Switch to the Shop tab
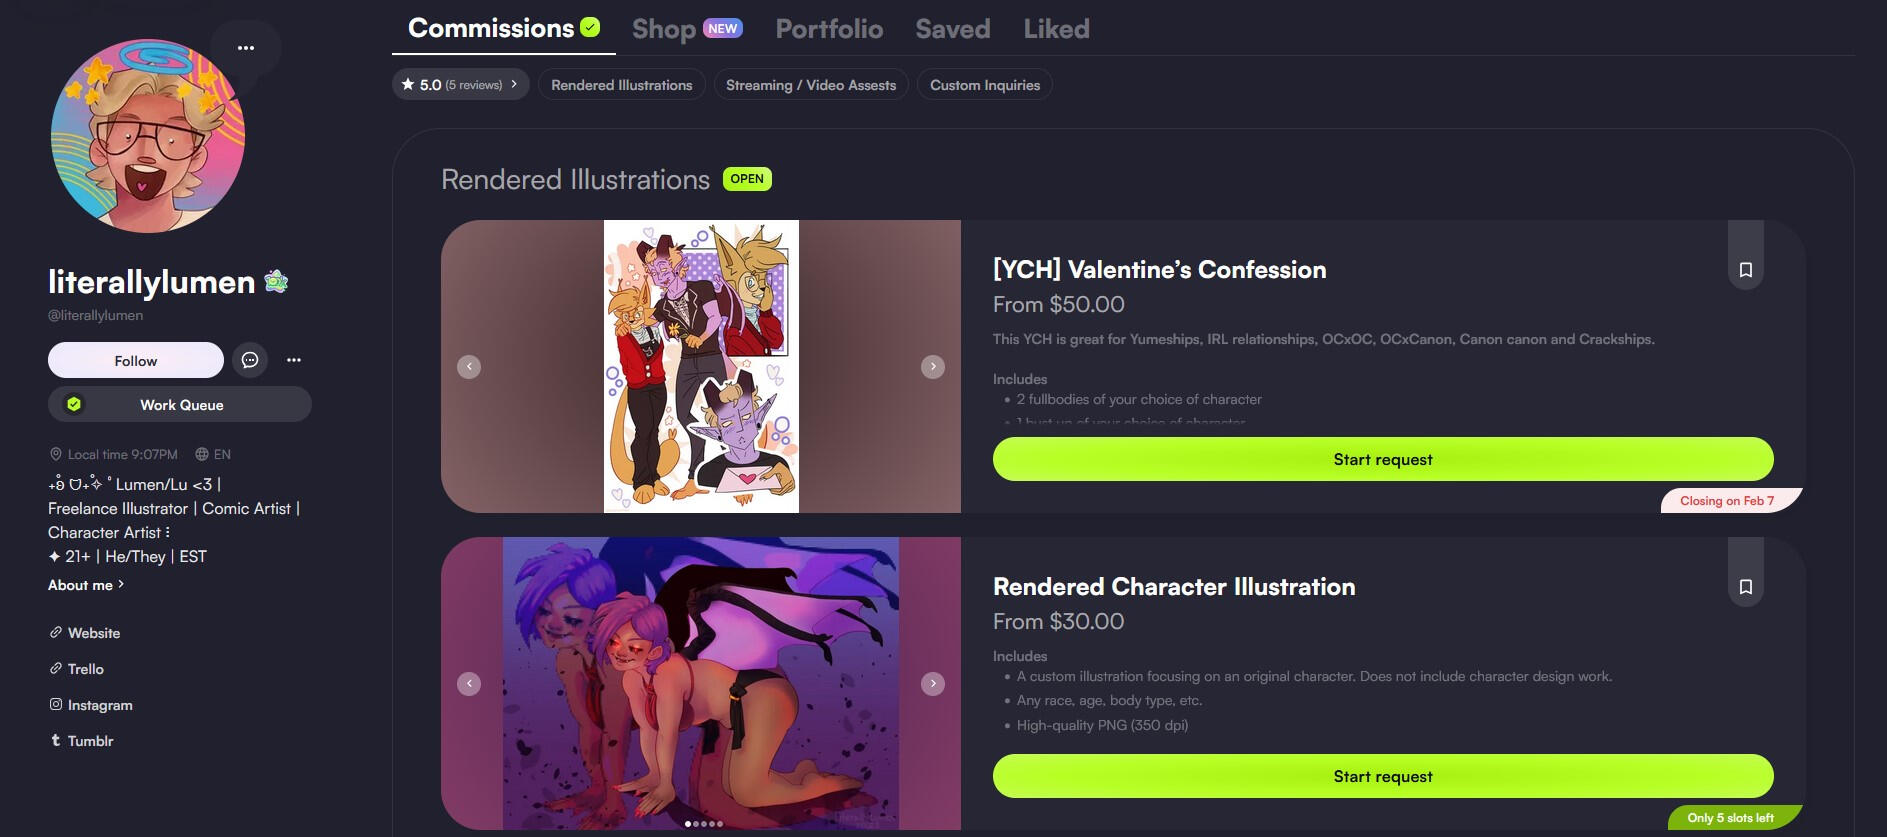1887x837 pixels. click(687, 29)
